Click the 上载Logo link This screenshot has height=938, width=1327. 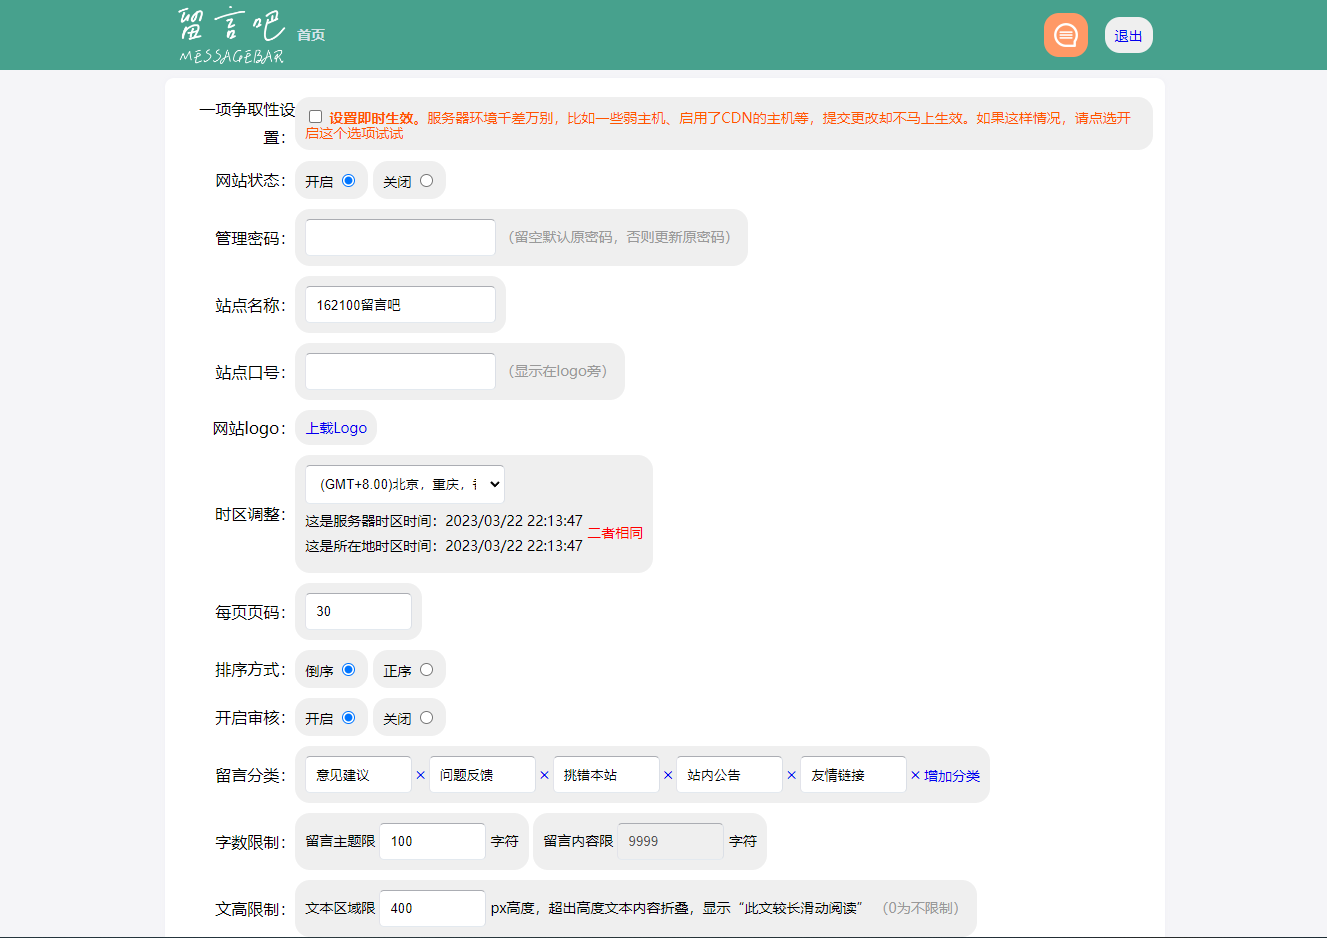(x=336, y=428)
